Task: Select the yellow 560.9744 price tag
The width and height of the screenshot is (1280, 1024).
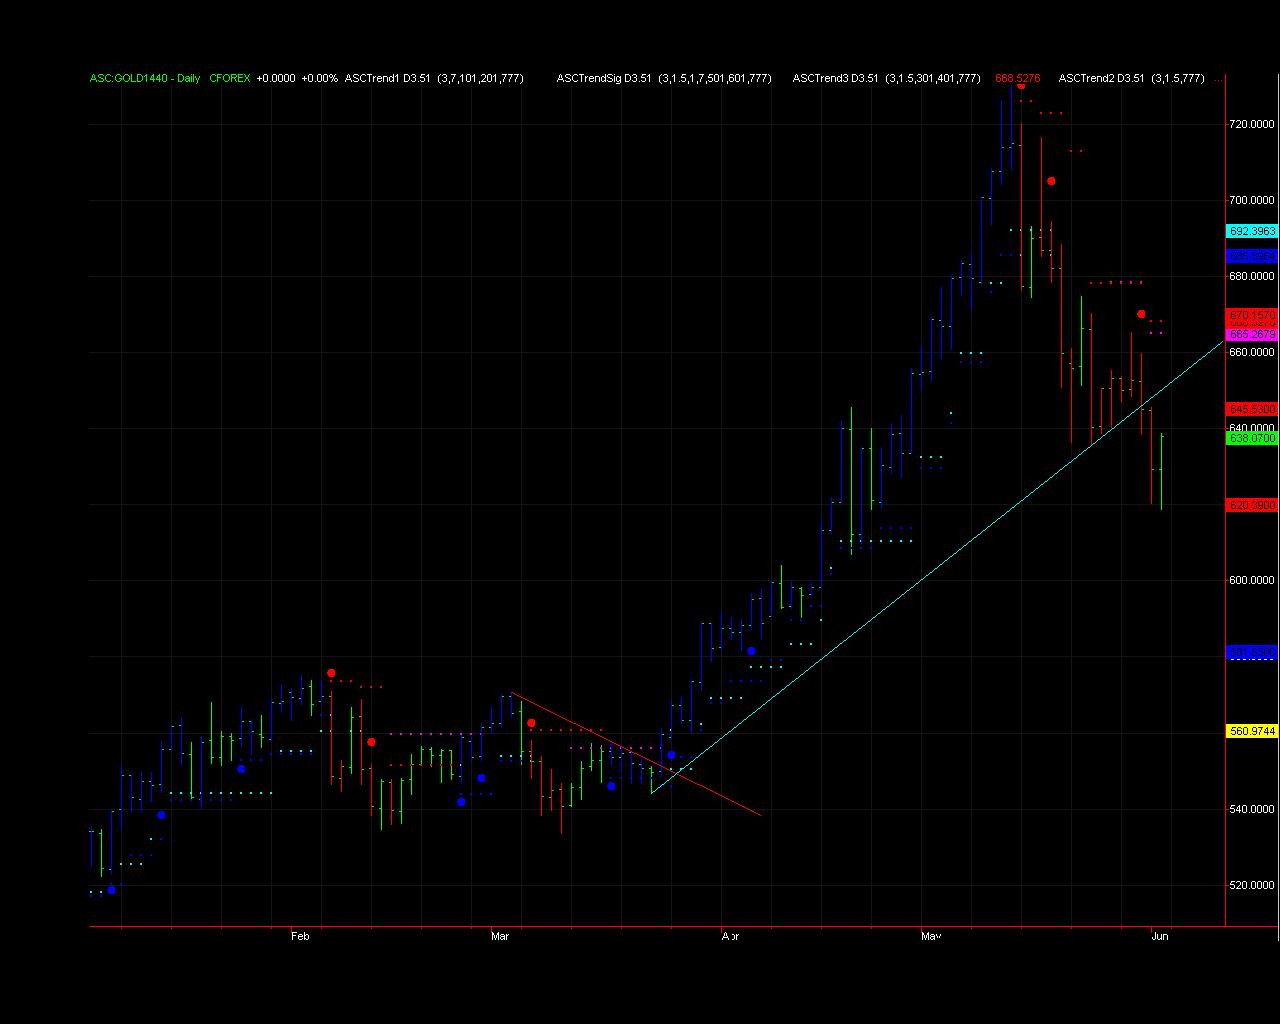Action: tap(1251, 731)
